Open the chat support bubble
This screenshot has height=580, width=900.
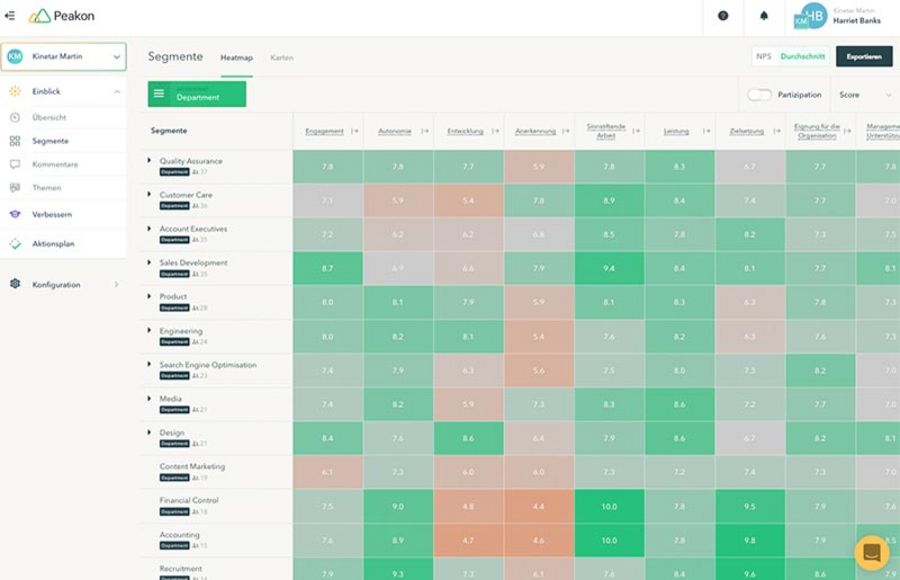871,553
